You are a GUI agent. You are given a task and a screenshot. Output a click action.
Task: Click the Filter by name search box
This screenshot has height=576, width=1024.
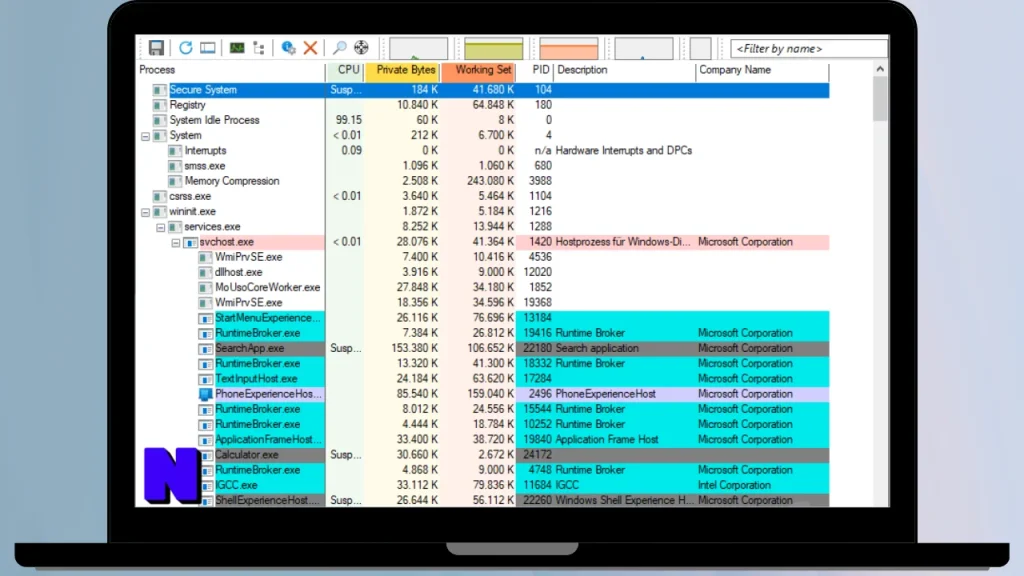point(809,48)
